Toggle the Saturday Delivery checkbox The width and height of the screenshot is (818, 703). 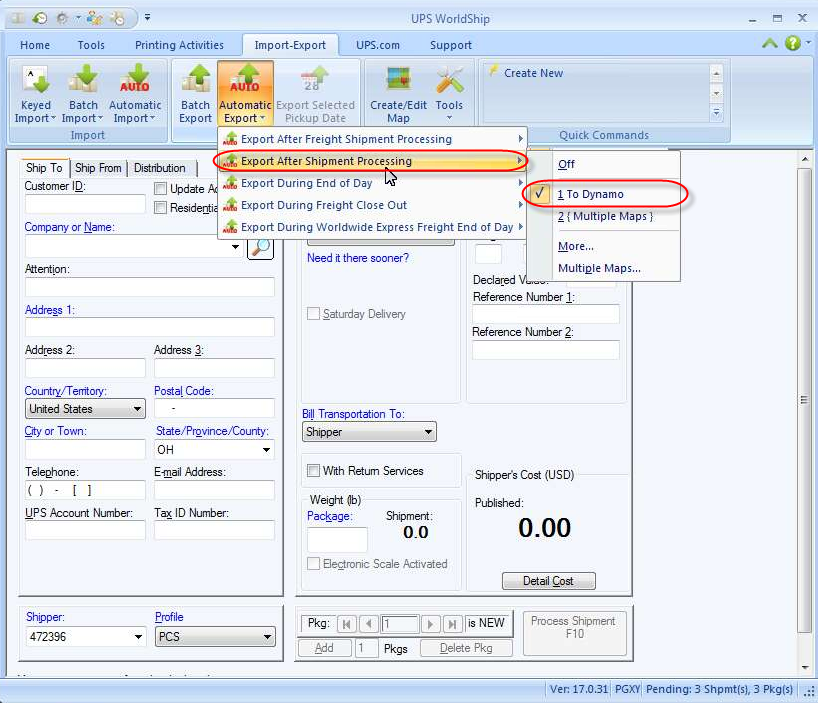point(313,313)
